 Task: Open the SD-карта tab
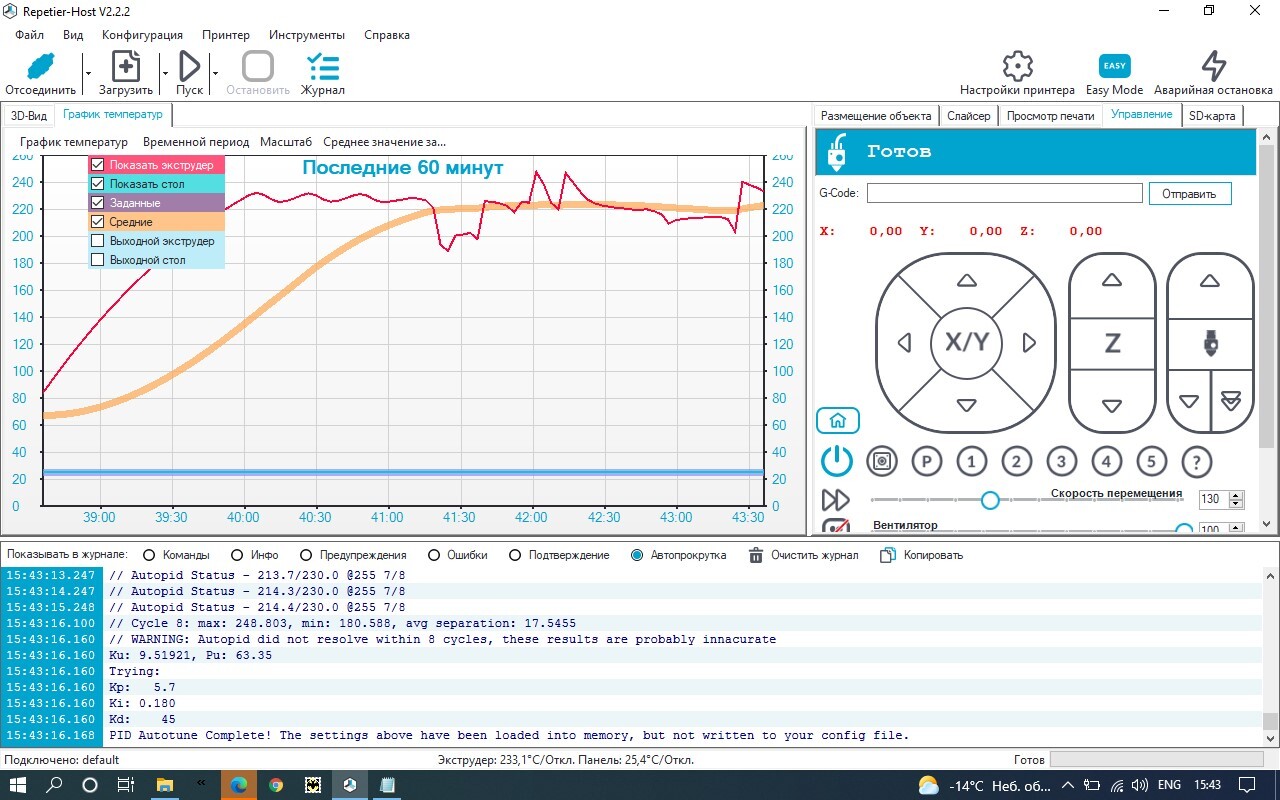tap(1212, 116)
